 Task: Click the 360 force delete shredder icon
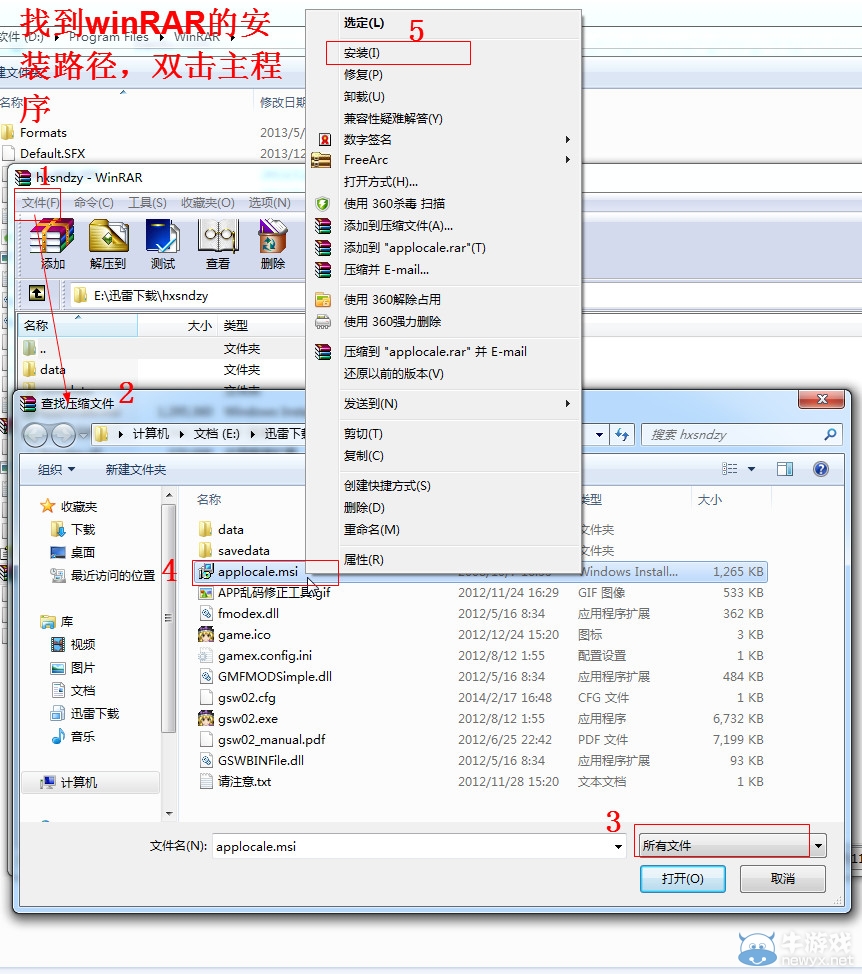pyautogui.click(x=322, y=322)
